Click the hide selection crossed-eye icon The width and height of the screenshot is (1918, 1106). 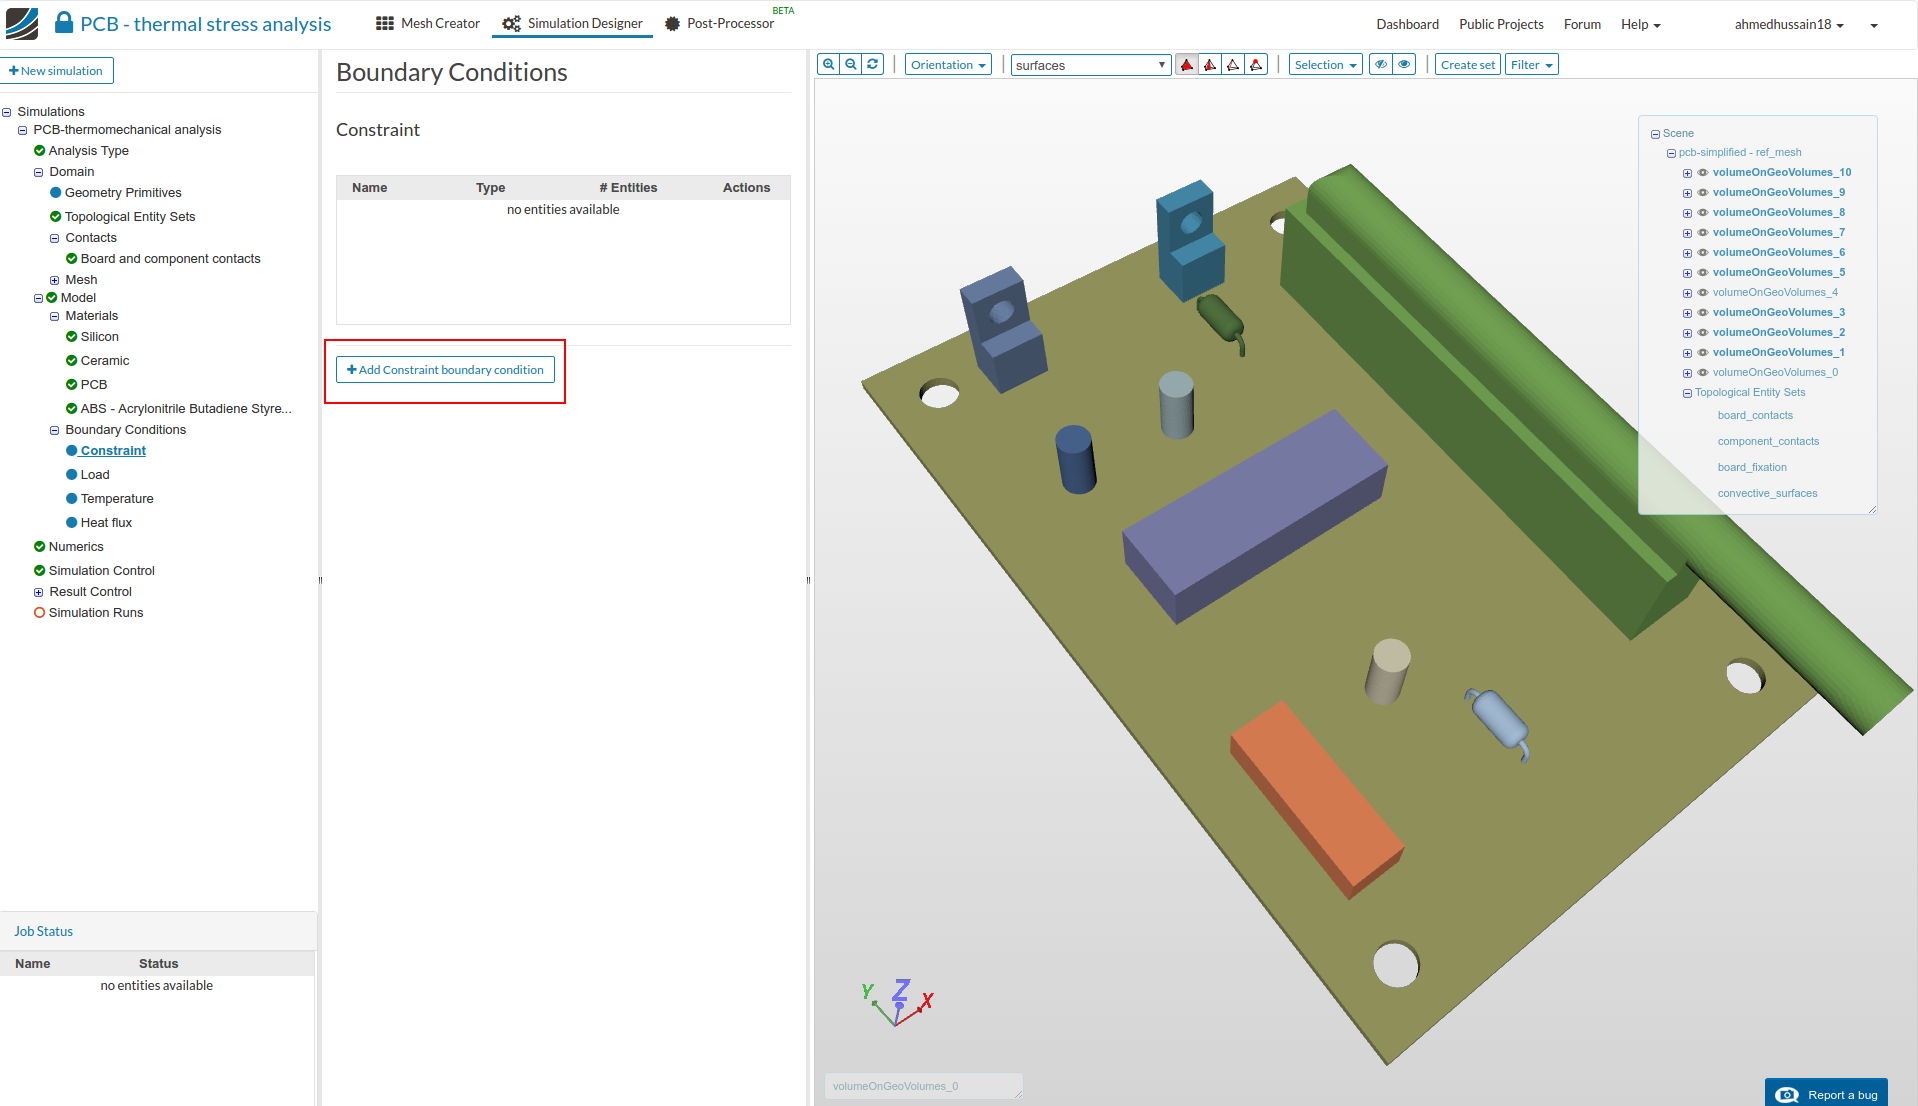[x=1381, y=65]
